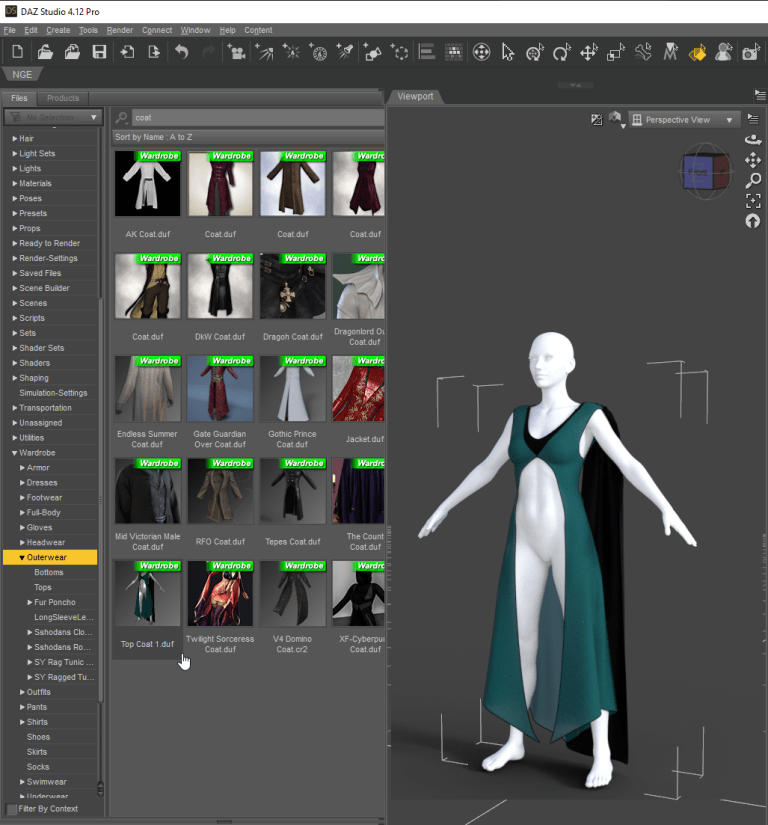Select the Joint Editor bone tool
The width and height of the screenshot is (768, 825).
pyautogui.click(x=643, y=52)
